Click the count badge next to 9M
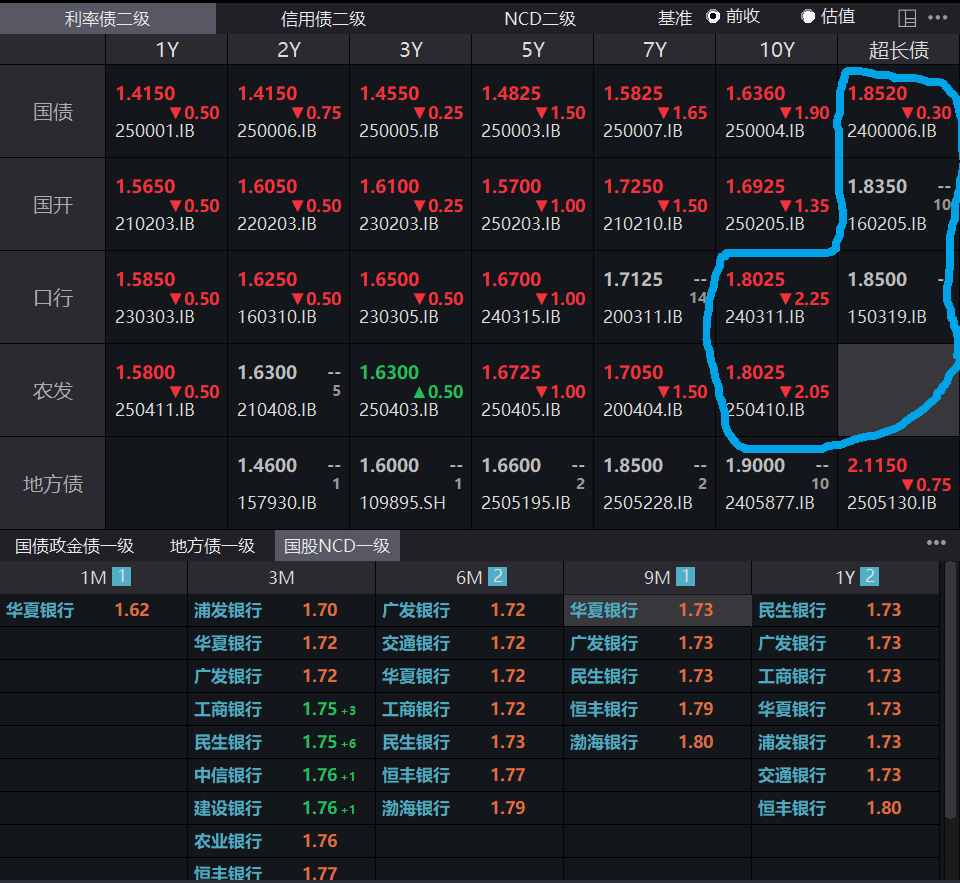The width and height of the screenshot is (960, 883). (x=685, y=576)
